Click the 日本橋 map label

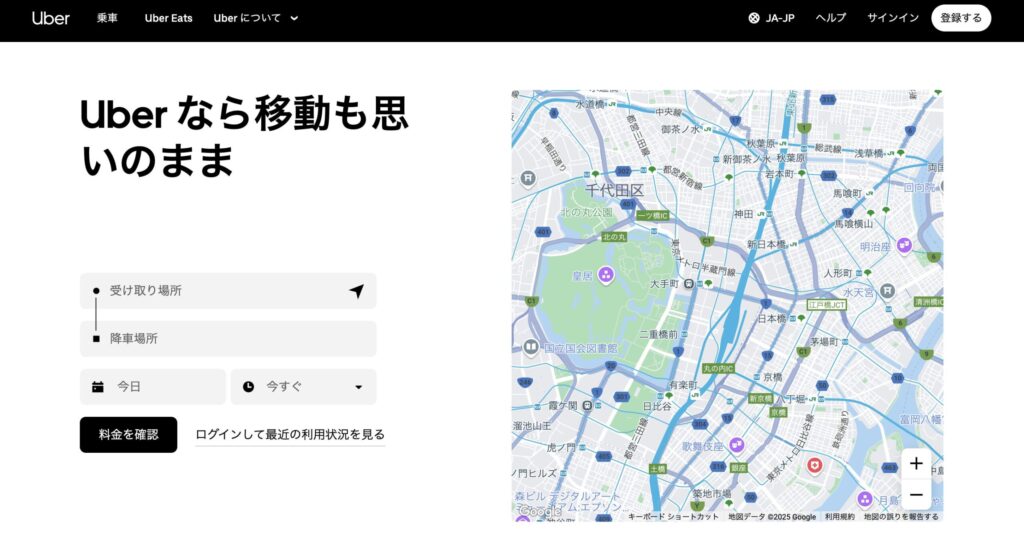coord(771,318)
